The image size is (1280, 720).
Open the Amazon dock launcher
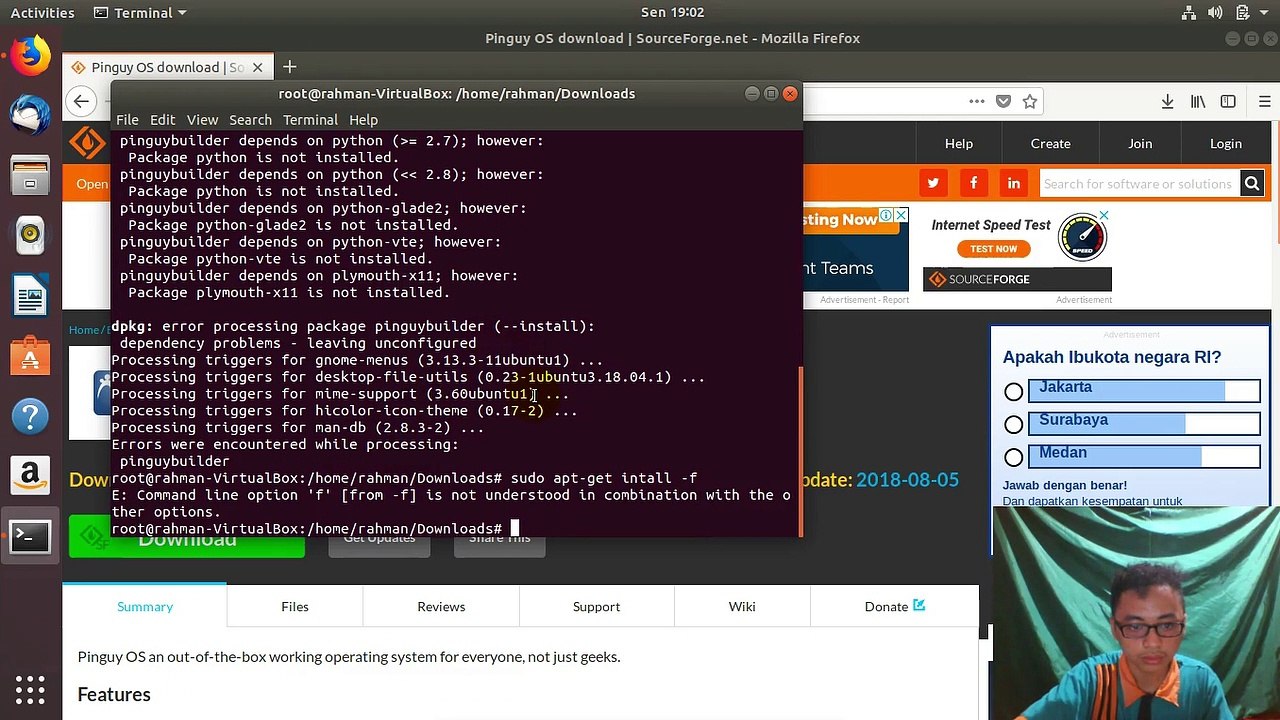(x=30, y=476)
